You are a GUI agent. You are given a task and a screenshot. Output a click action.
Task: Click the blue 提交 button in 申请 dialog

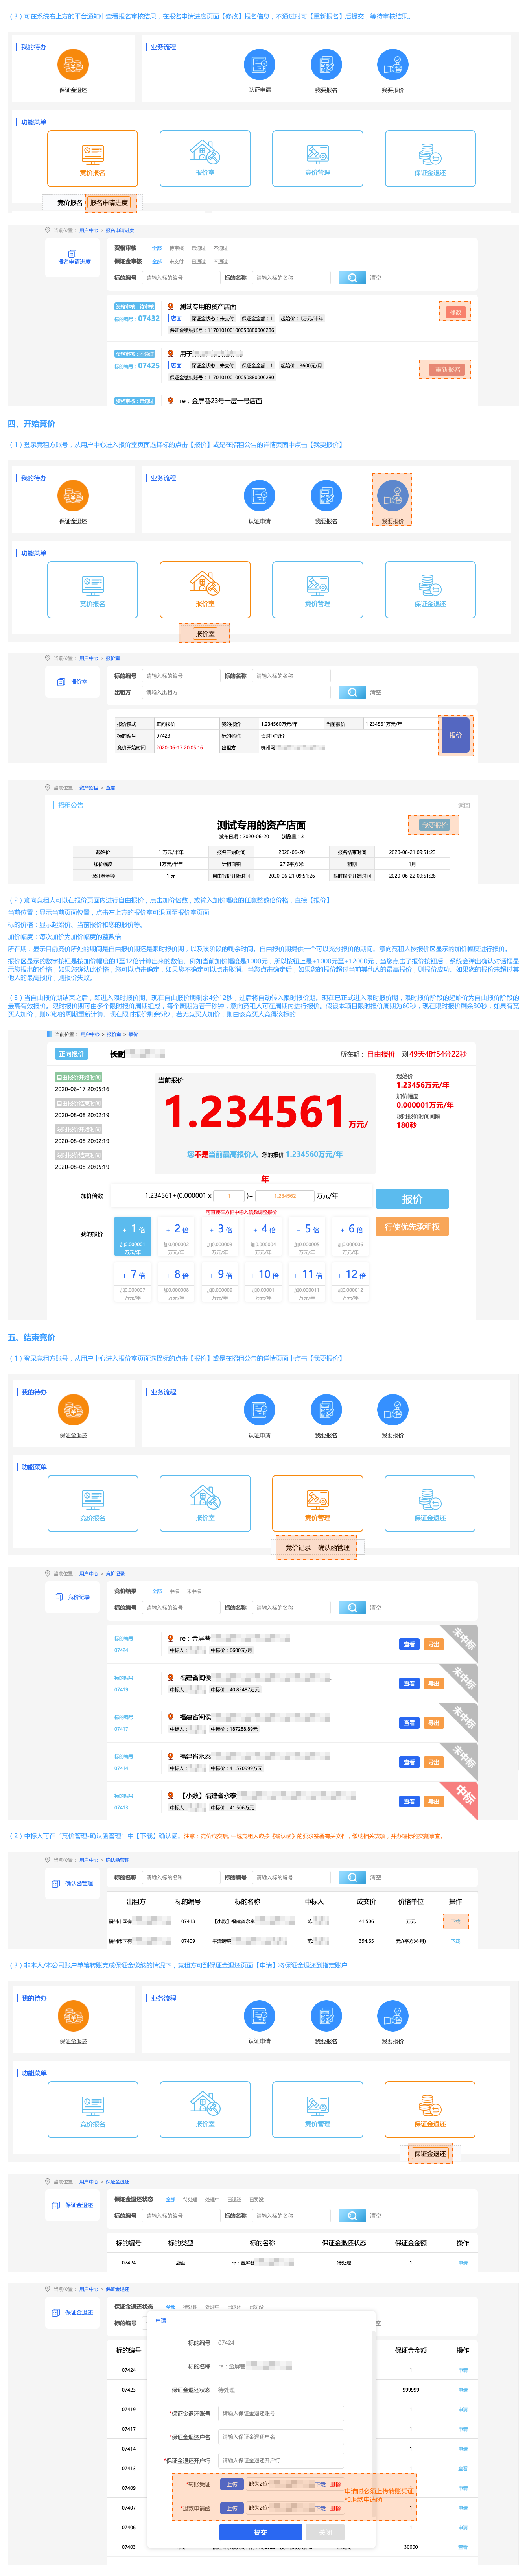click(260, 2532)
